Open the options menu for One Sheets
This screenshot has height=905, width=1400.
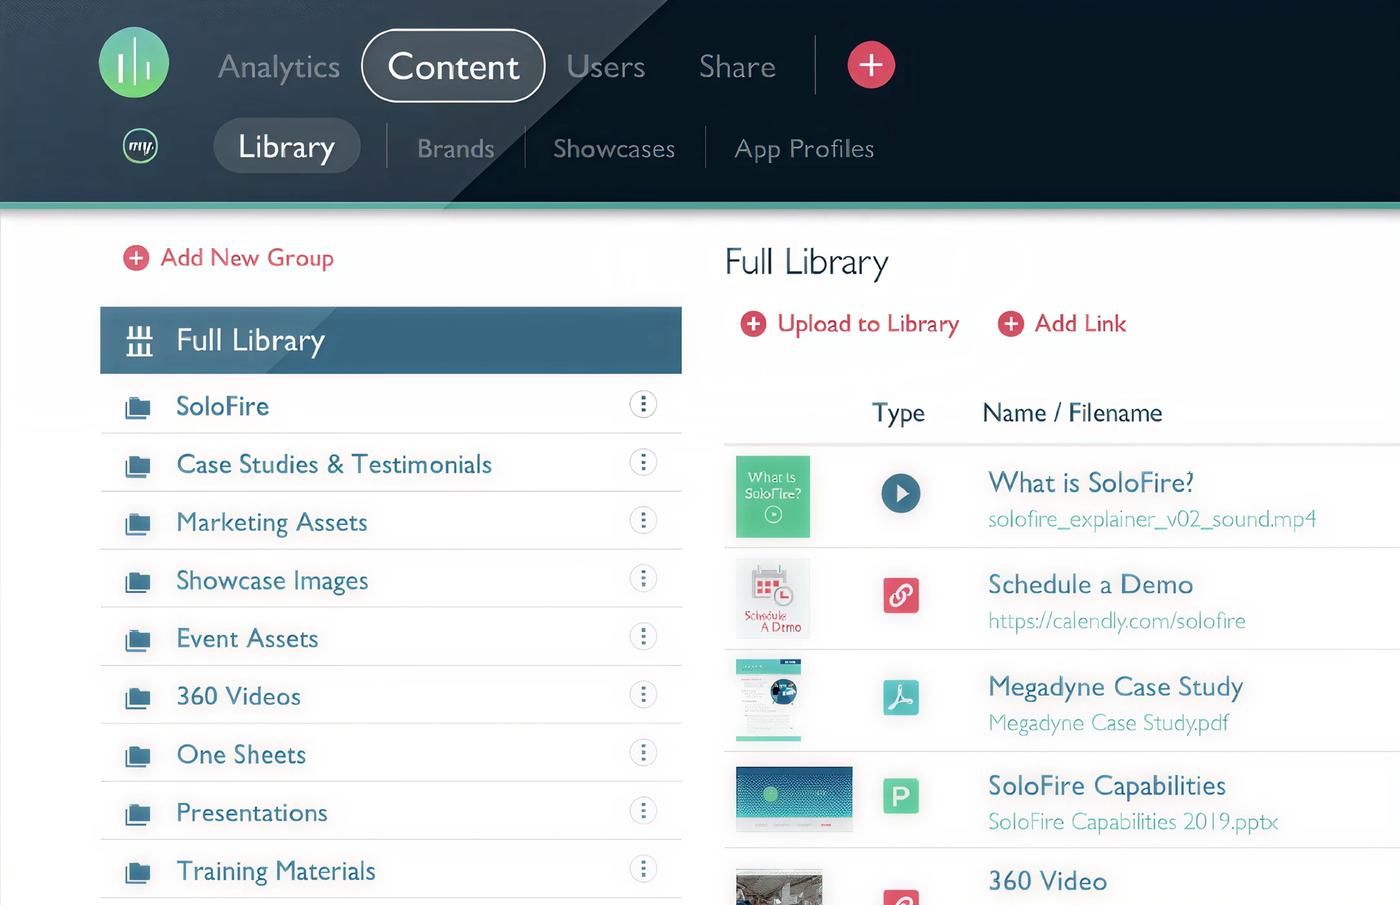pos(643,752)
